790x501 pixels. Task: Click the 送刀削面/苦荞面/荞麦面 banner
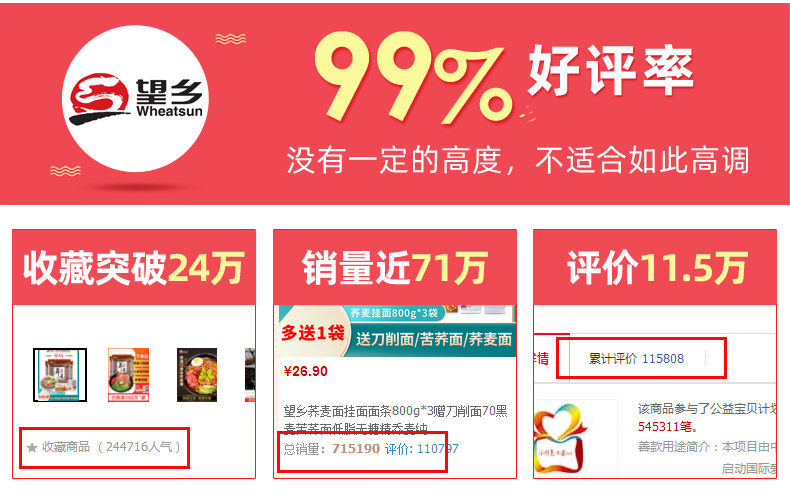click(x=434, y=339)
